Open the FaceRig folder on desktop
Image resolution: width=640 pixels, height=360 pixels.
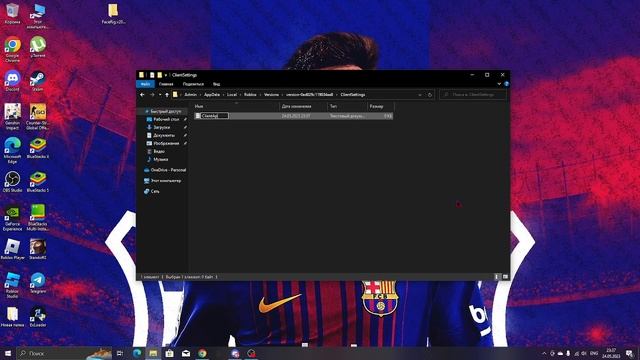pyautogui.click(x=113, y=14)
